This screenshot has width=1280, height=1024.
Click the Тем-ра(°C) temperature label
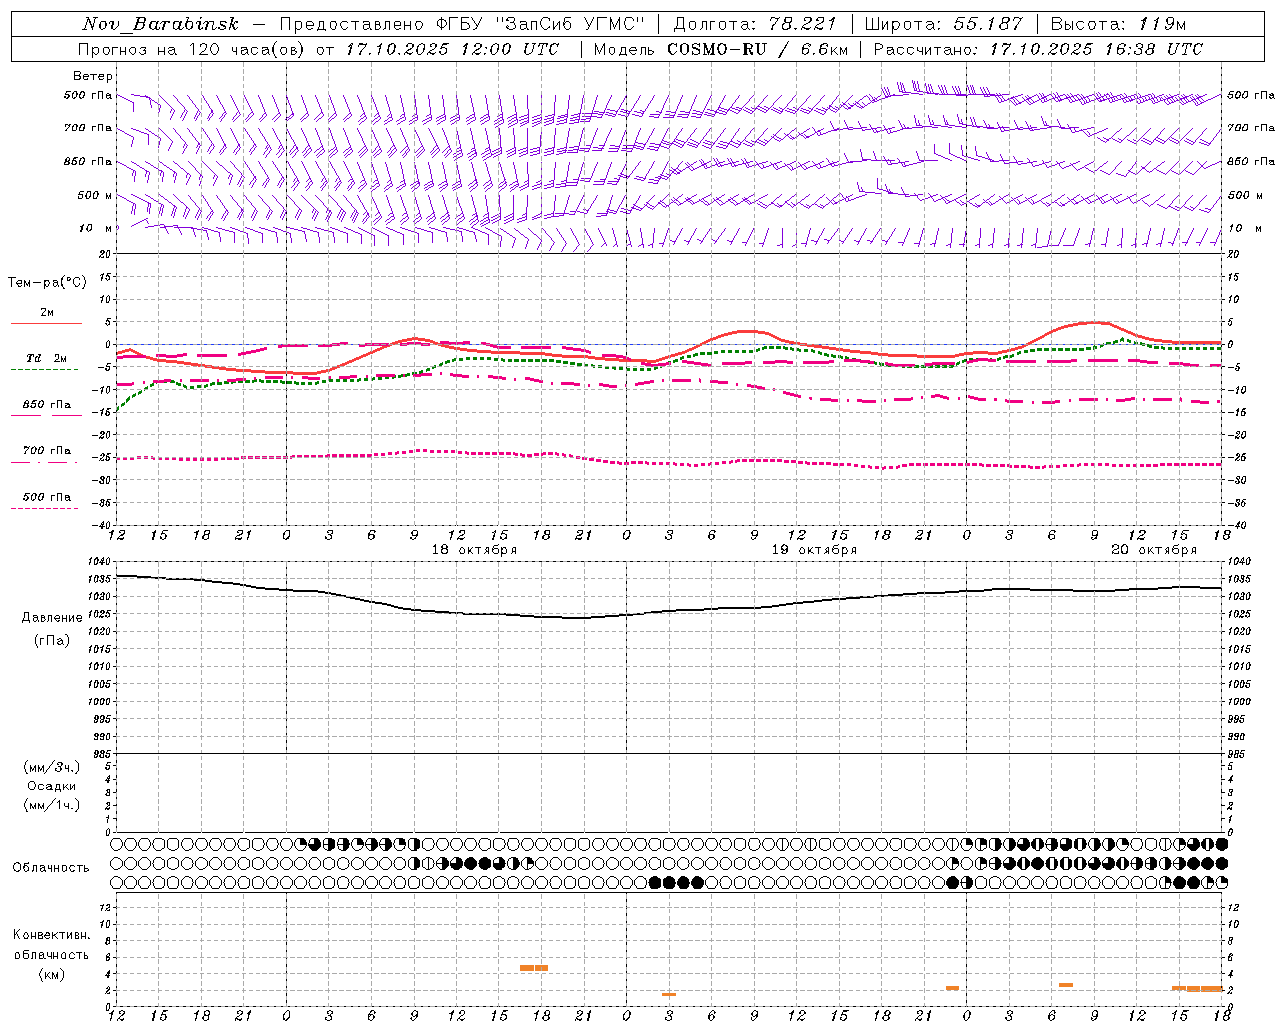pos(47,283)
